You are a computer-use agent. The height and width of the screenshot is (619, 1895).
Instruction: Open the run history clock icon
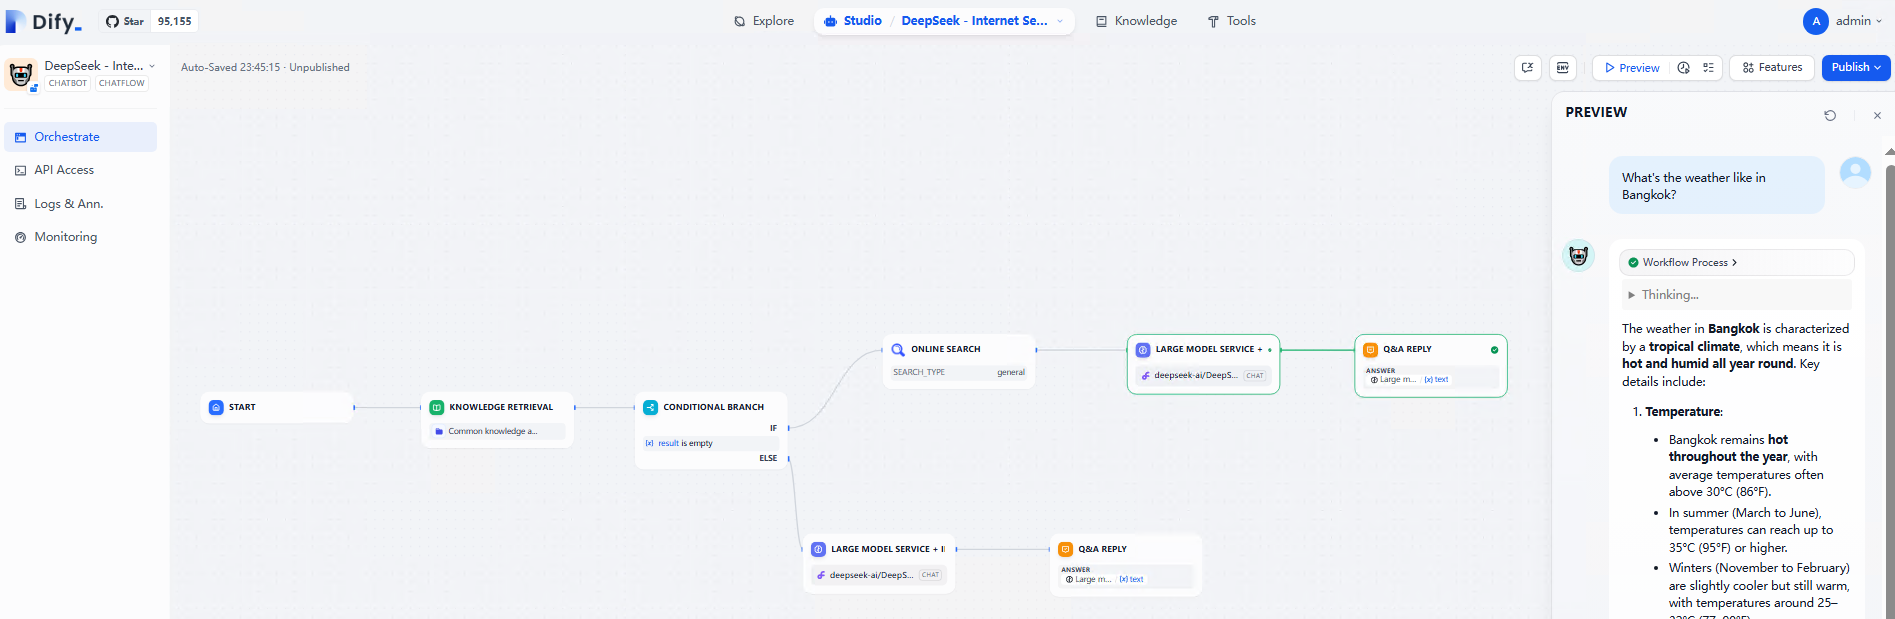(1684, 68)
